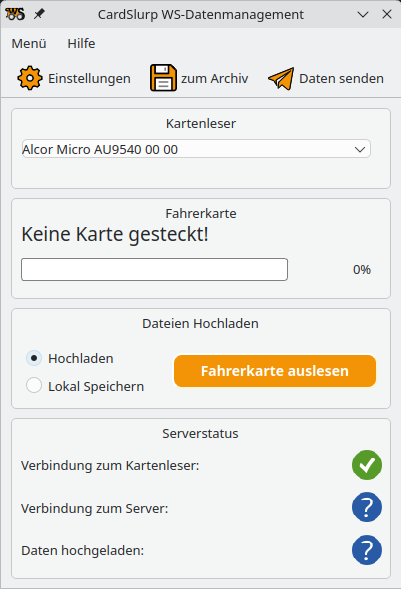Click the Fahrerkarte auslesen button

(x=275, y=371)
